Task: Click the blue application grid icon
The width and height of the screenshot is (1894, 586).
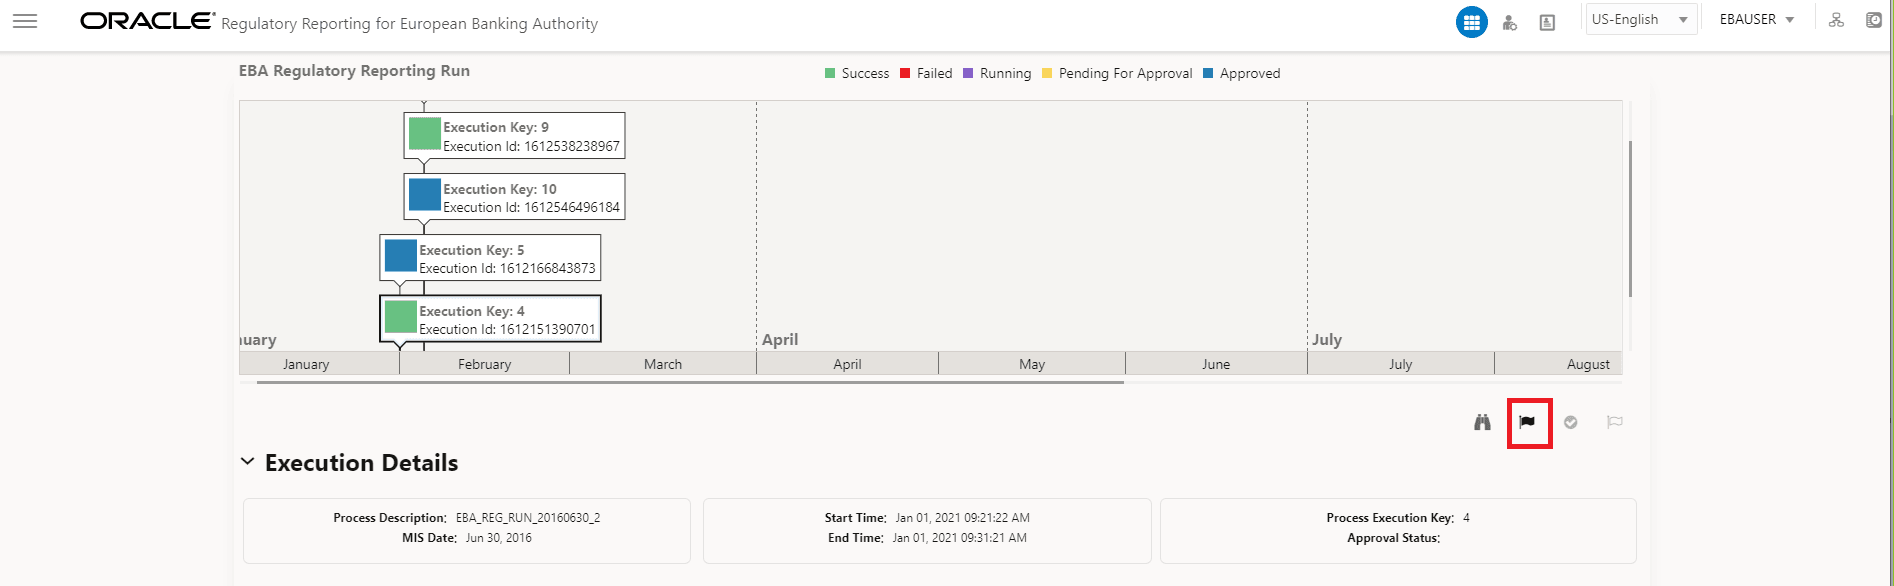Action: point(1471,22)
